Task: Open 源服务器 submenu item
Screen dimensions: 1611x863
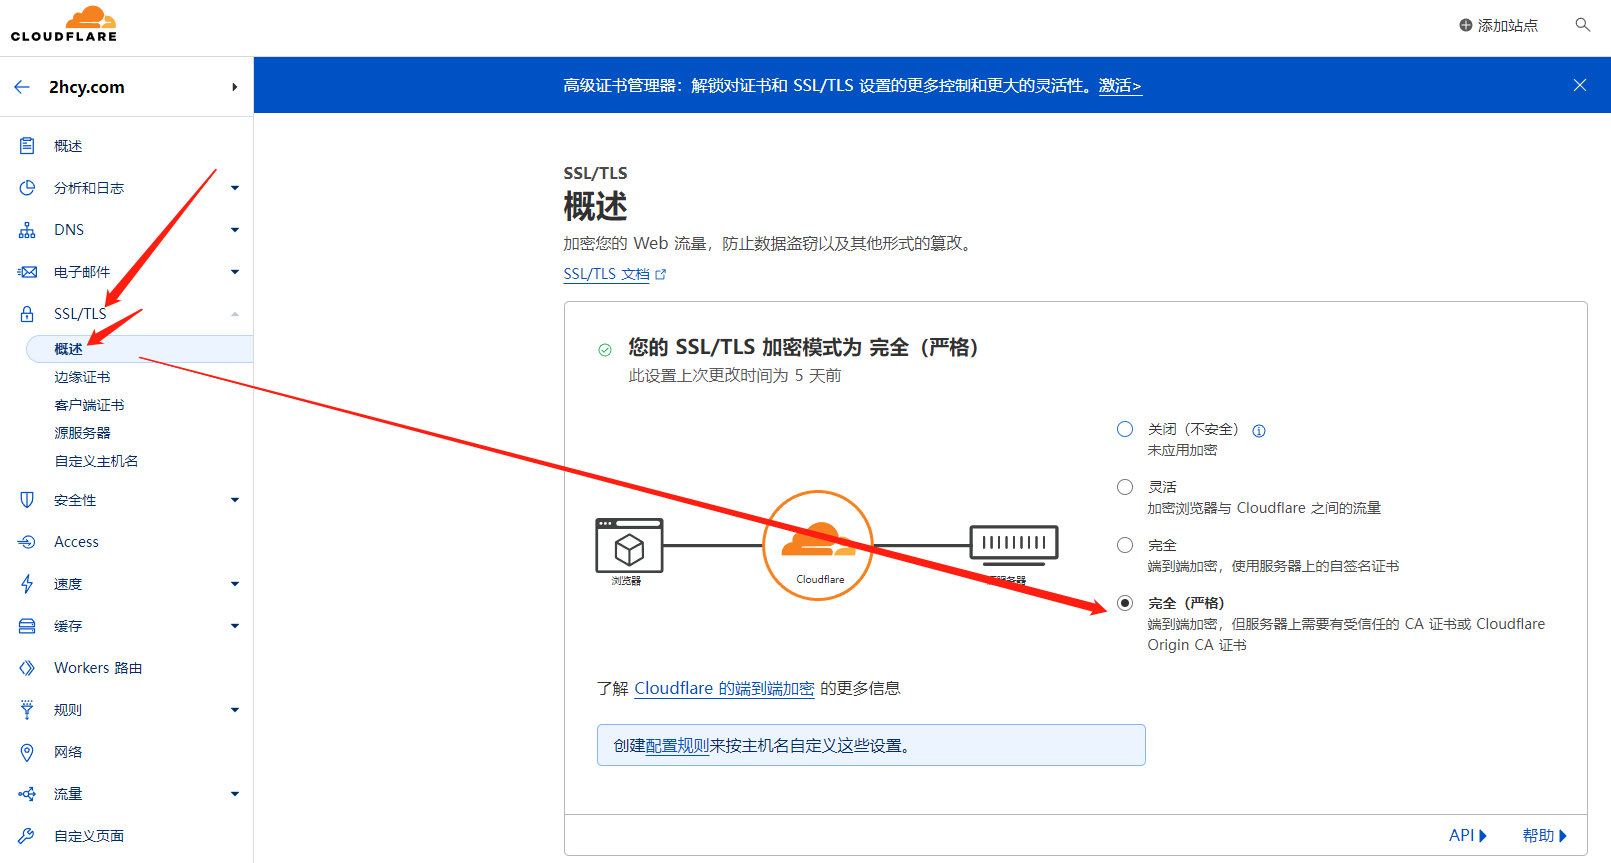Action: [x=82, y=433]
